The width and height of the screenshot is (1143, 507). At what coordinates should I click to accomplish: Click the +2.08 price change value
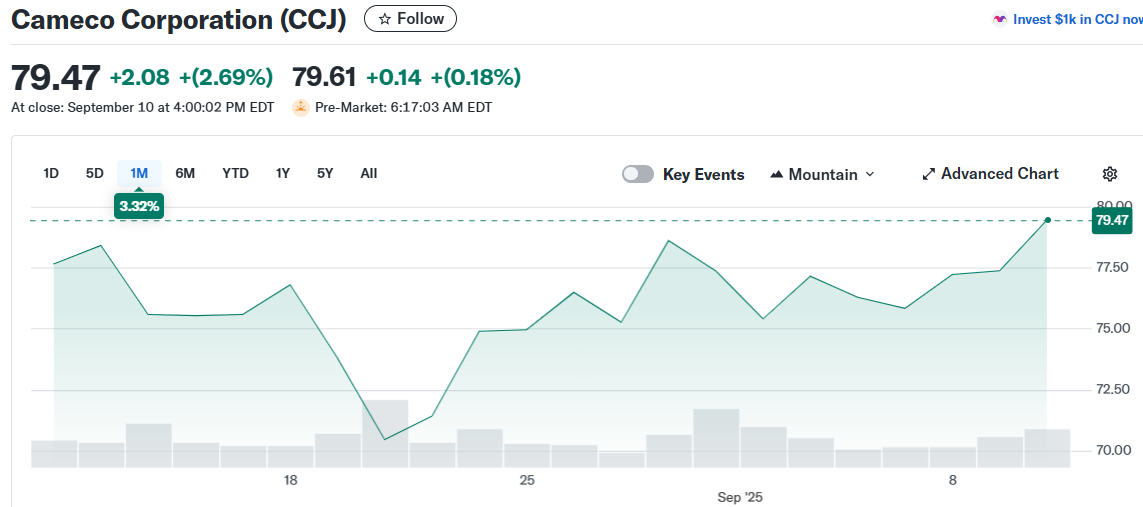[139, 77]
